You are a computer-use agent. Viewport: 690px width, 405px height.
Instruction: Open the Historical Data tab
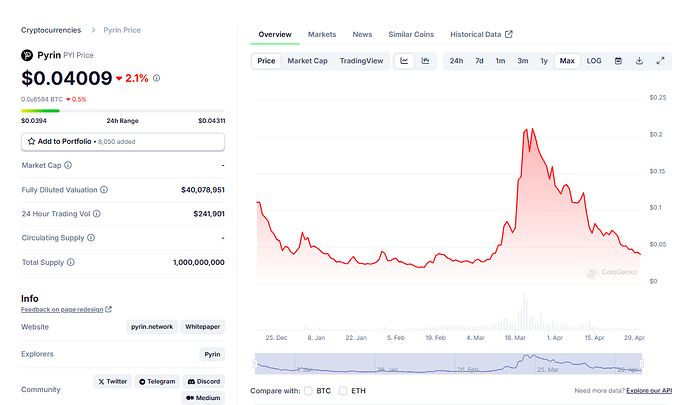click(x=481, y=34)
